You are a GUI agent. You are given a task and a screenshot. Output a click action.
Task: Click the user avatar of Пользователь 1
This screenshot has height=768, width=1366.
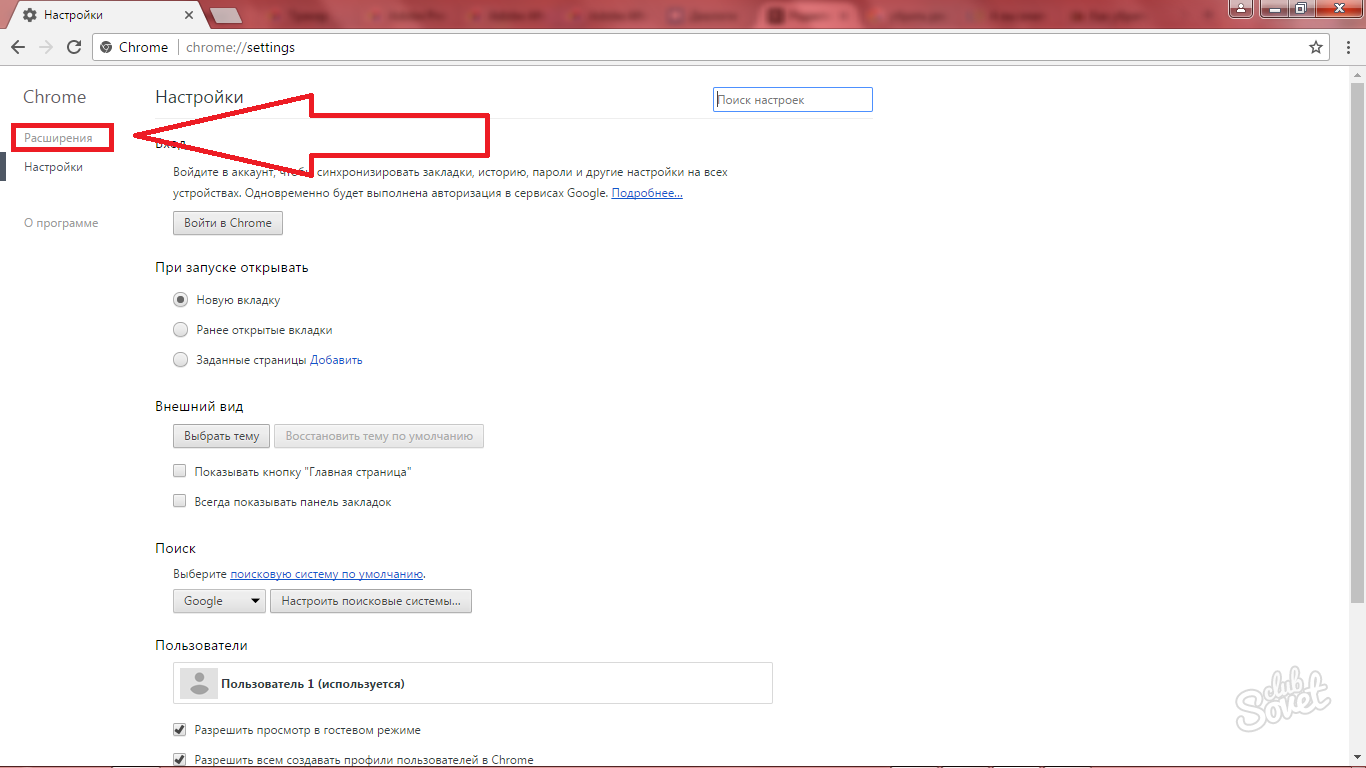199,683
